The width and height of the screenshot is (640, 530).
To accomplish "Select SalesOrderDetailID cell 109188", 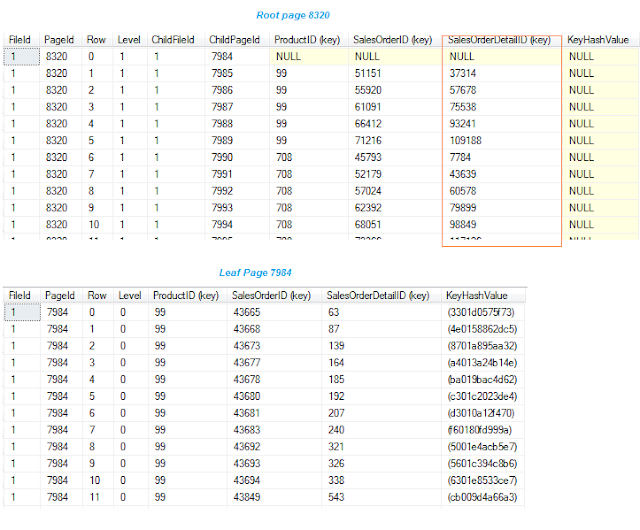I will pos(502,140).
